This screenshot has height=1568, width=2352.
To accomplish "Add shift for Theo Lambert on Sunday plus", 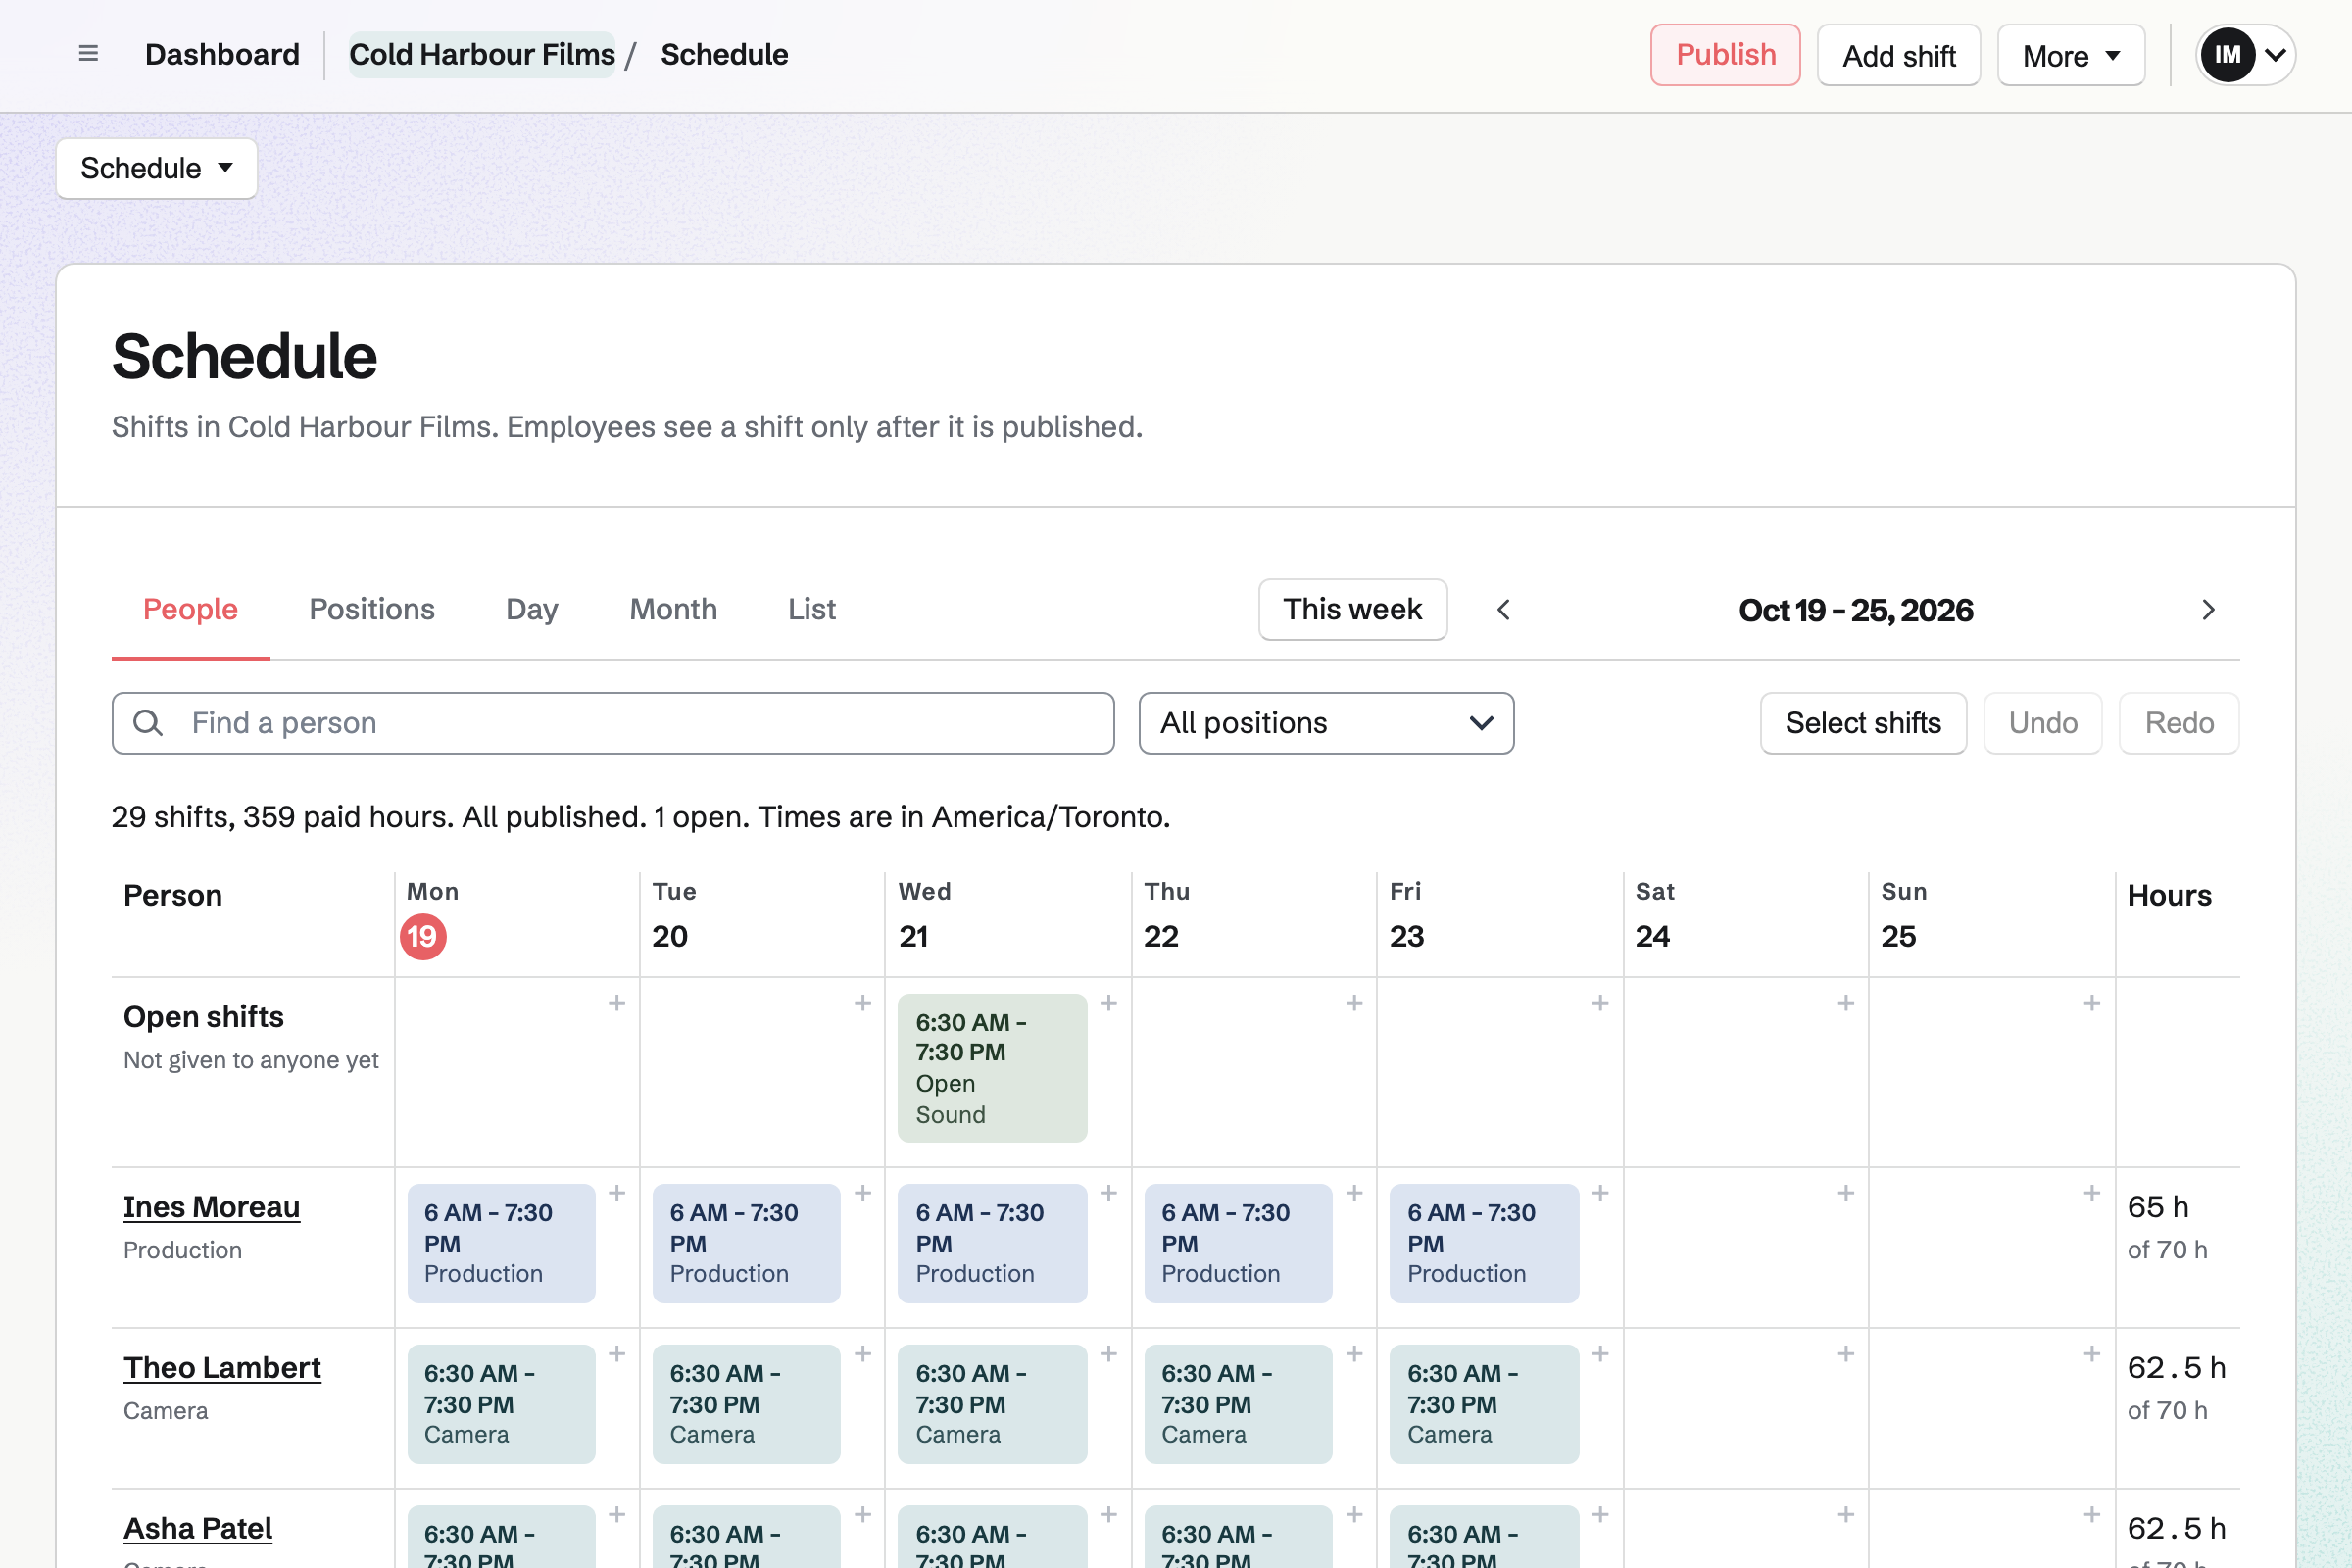I will (x=2092, y=1354).
